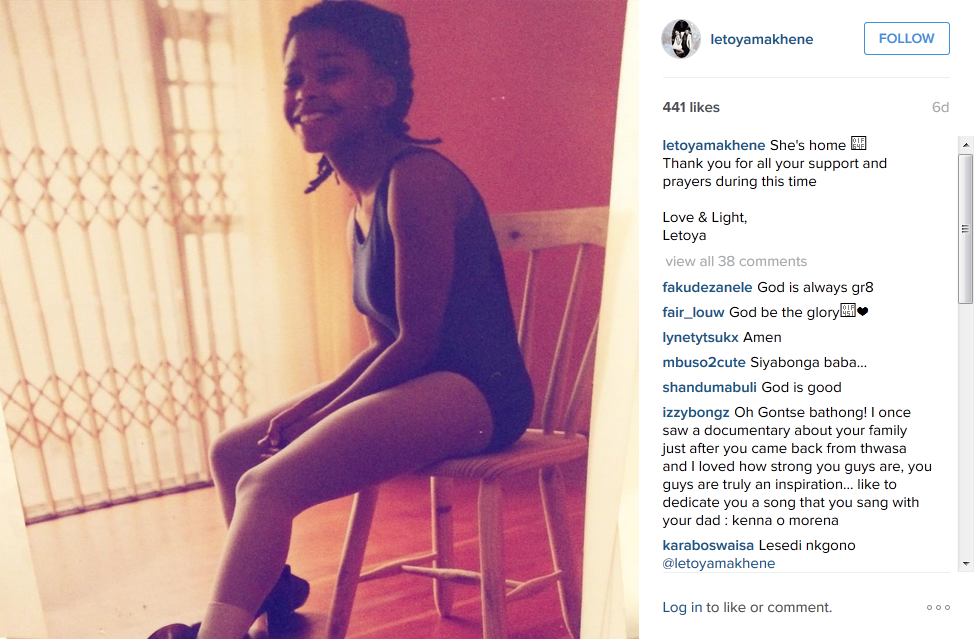Click the comments scrollbar thumb
The width and height of the screenshot is (974, 639).
coord(965,229)
